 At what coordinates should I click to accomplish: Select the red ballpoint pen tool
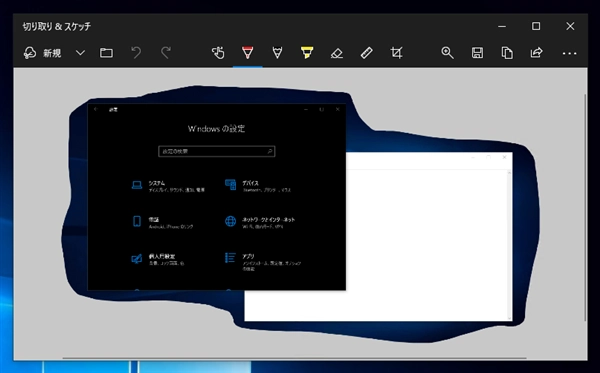coord(248,53)
